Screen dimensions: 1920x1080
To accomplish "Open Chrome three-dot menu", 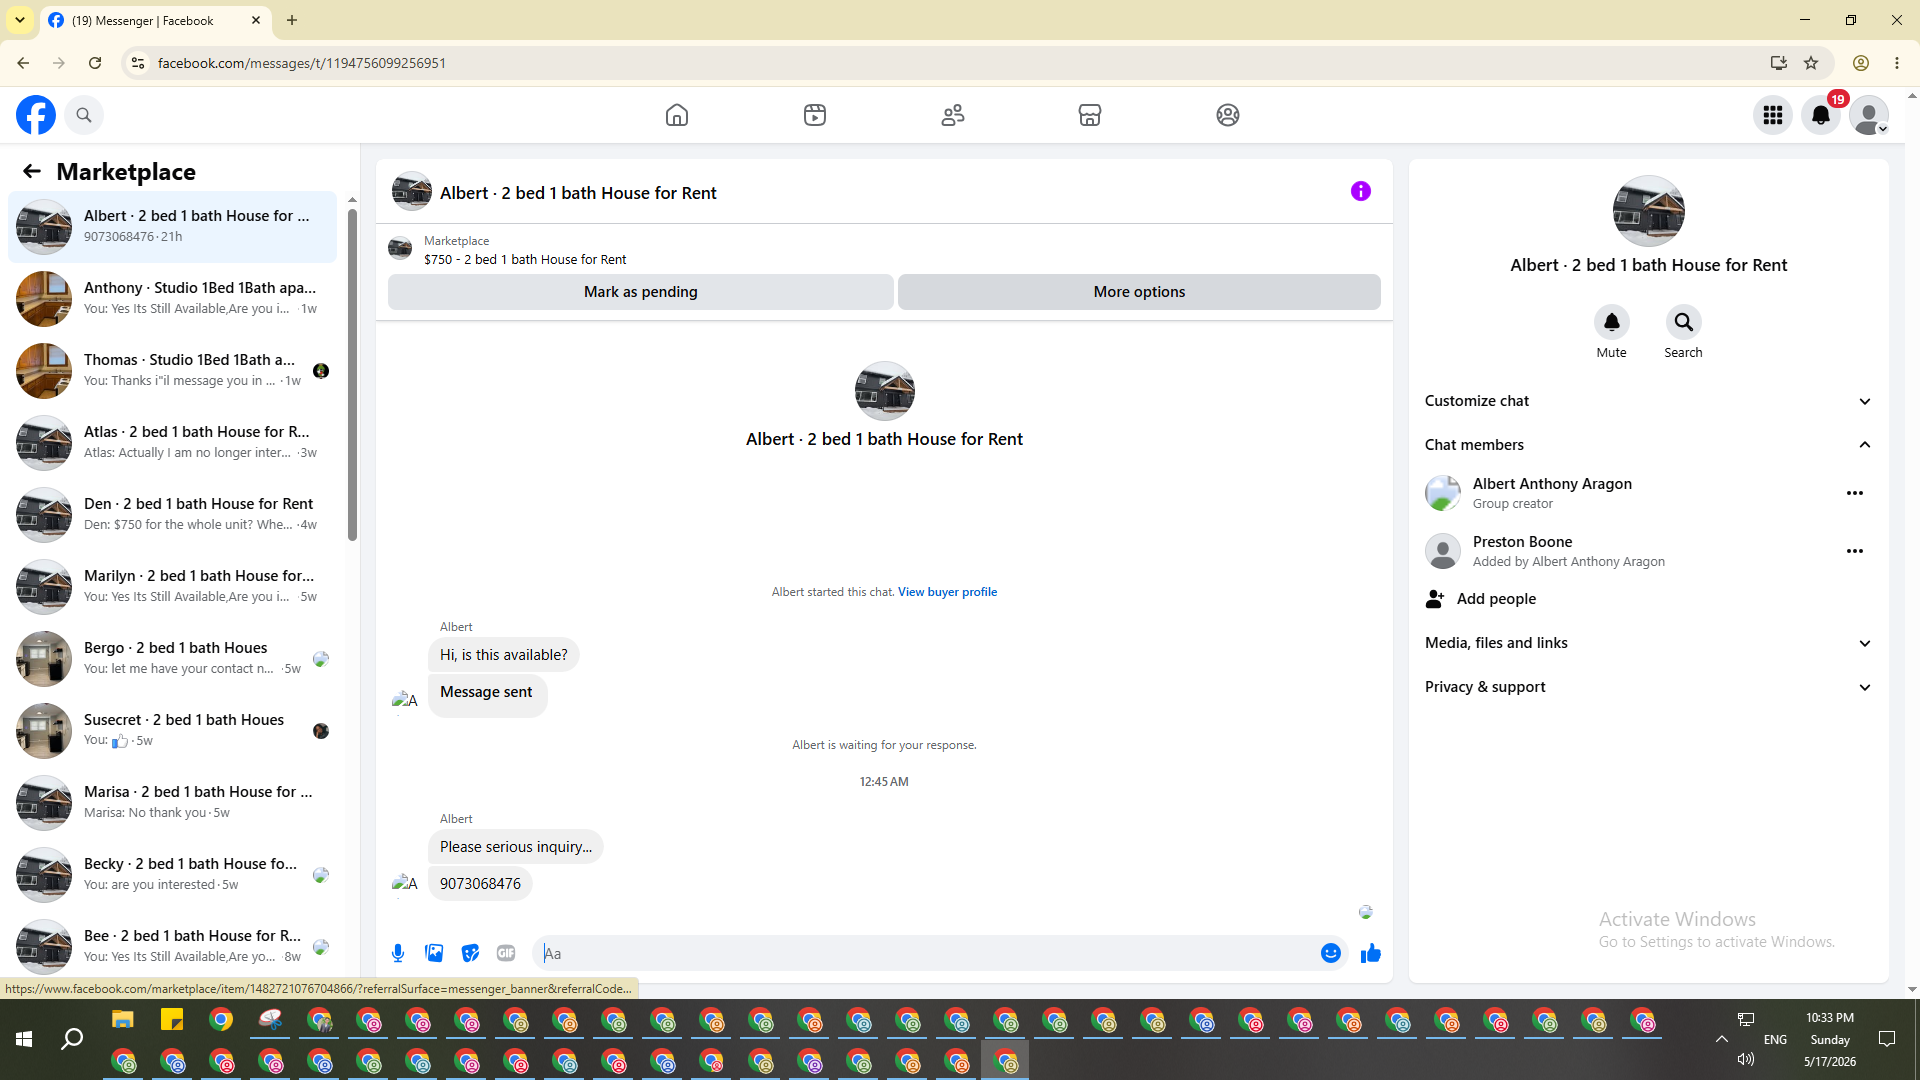I will (x=1897, y=63).
